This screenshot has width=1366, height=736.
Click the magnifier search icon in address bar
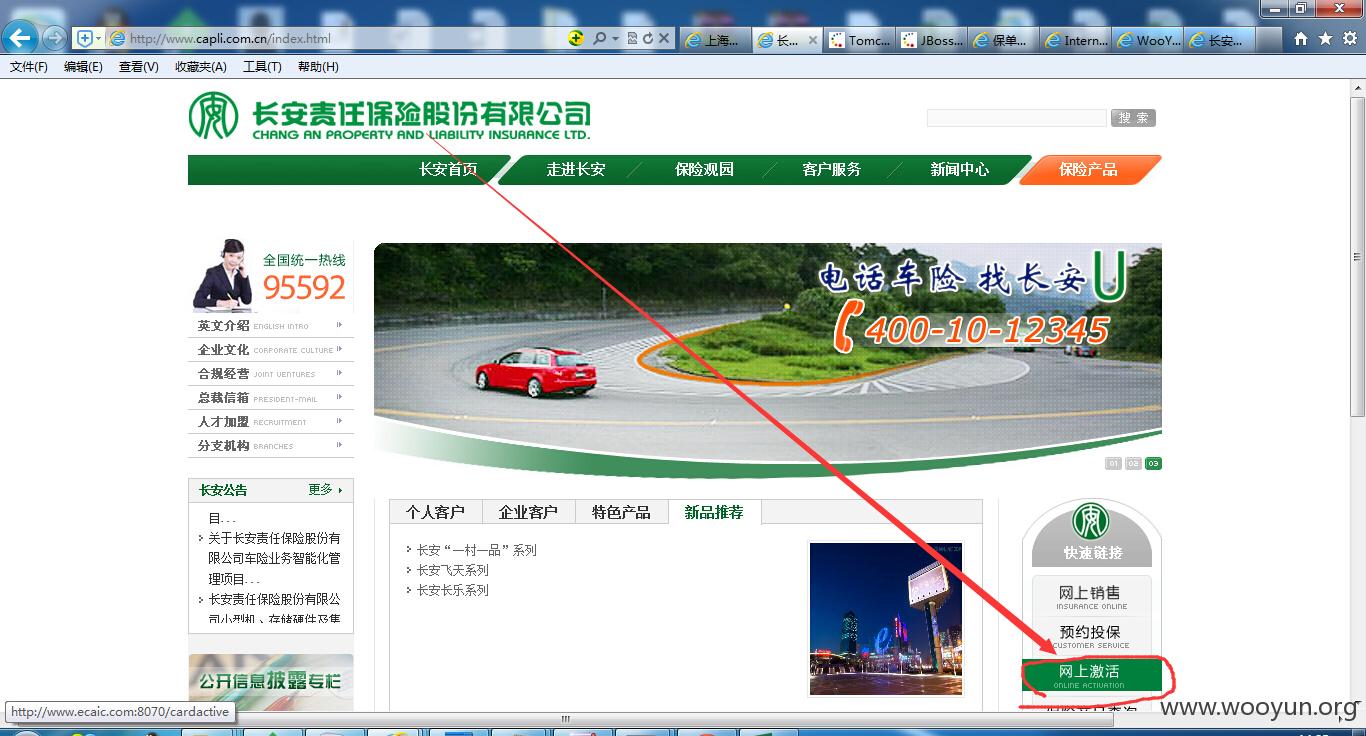click(599, 38)
